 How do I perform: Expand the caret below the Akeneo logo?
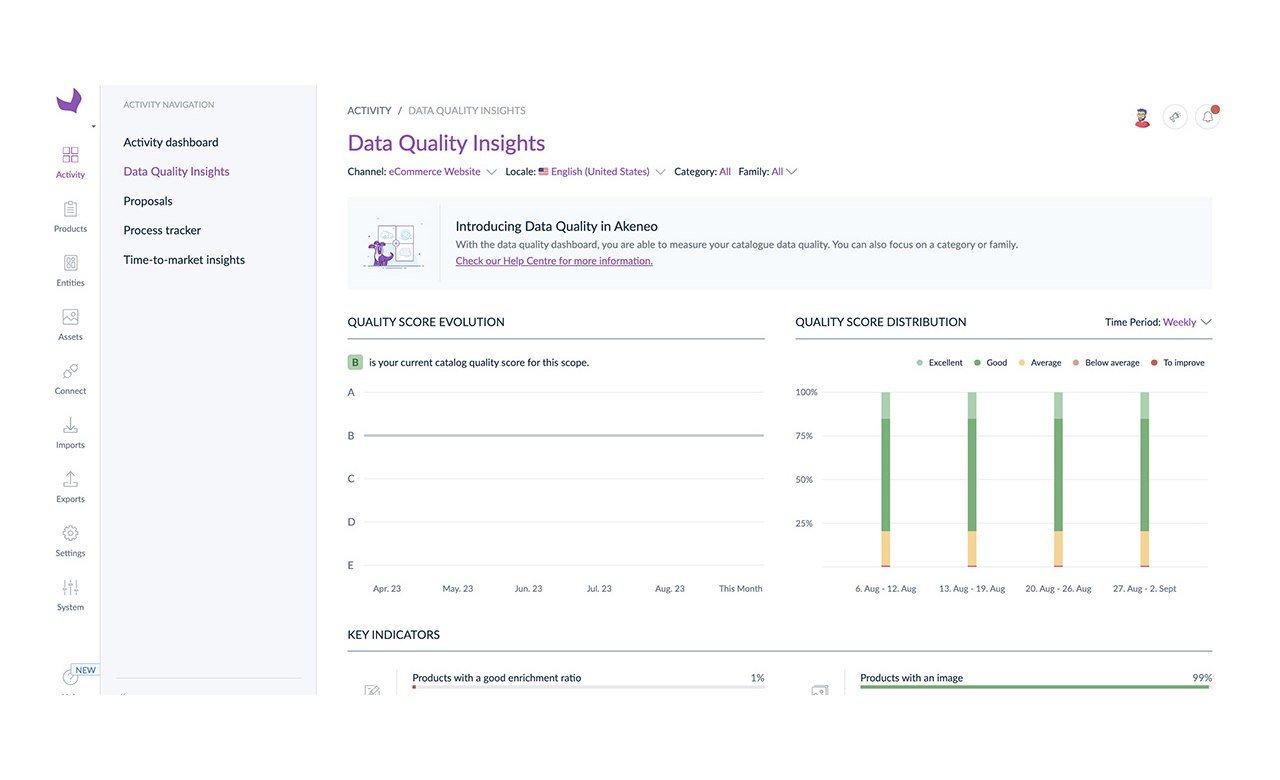[x=93, y=127]
